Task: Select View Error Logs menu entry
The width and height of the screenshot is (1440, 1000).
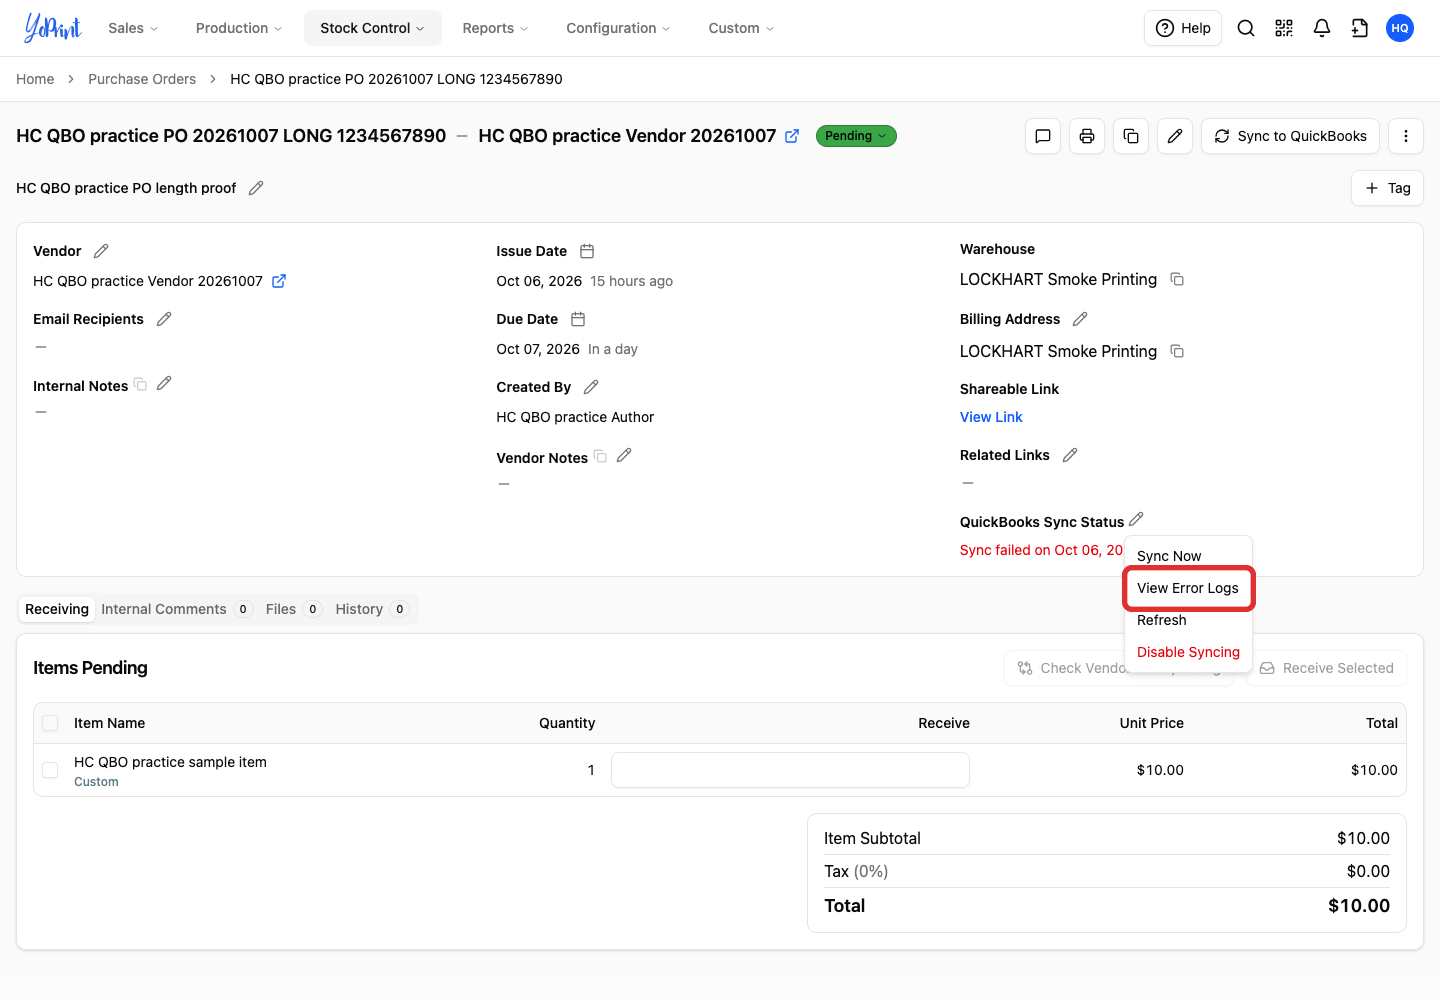Action: coord(1188,588)
